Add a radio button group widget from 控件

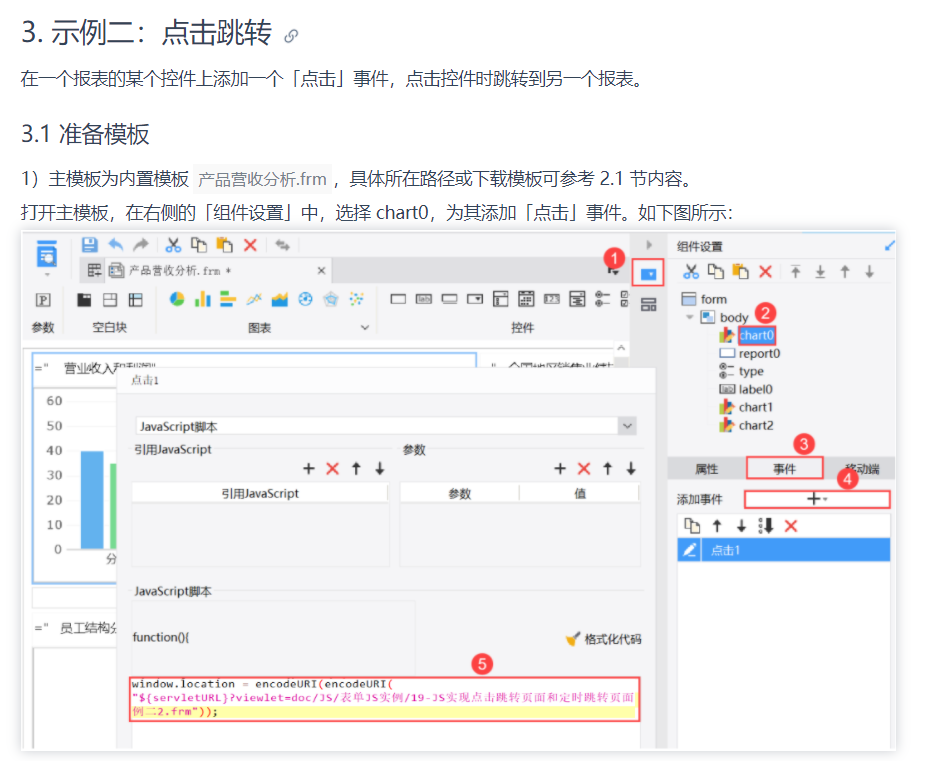pyautogui.click(x=603, y=299)
